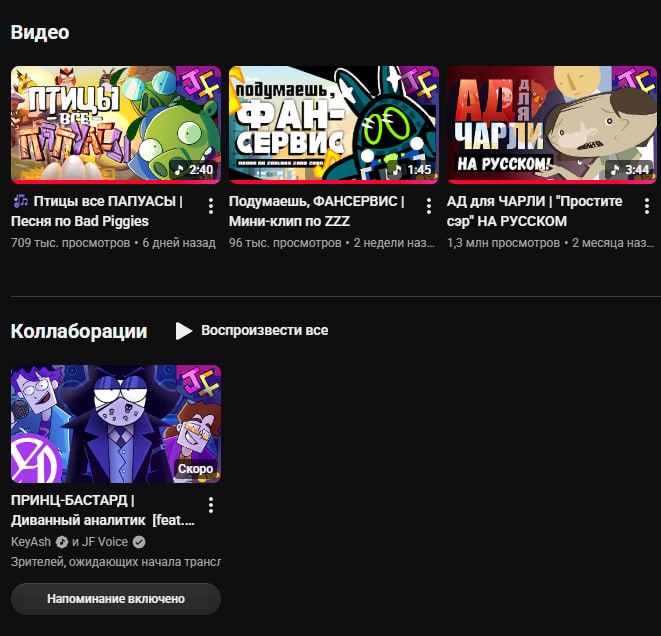
Task: Open the Птицы все ПАПУАСЫ video thumbnail
Action: coord(116,125)
